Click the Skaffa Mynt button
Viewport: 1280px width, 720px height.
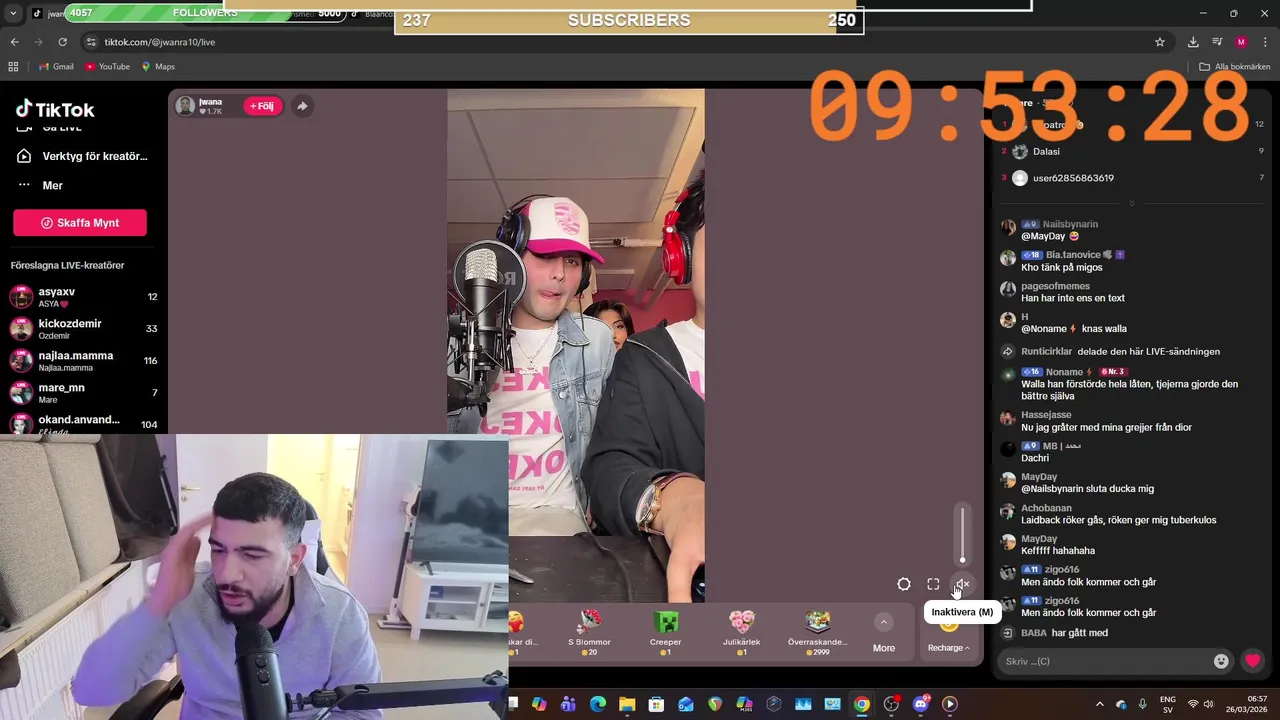click(x=80, y=223)
